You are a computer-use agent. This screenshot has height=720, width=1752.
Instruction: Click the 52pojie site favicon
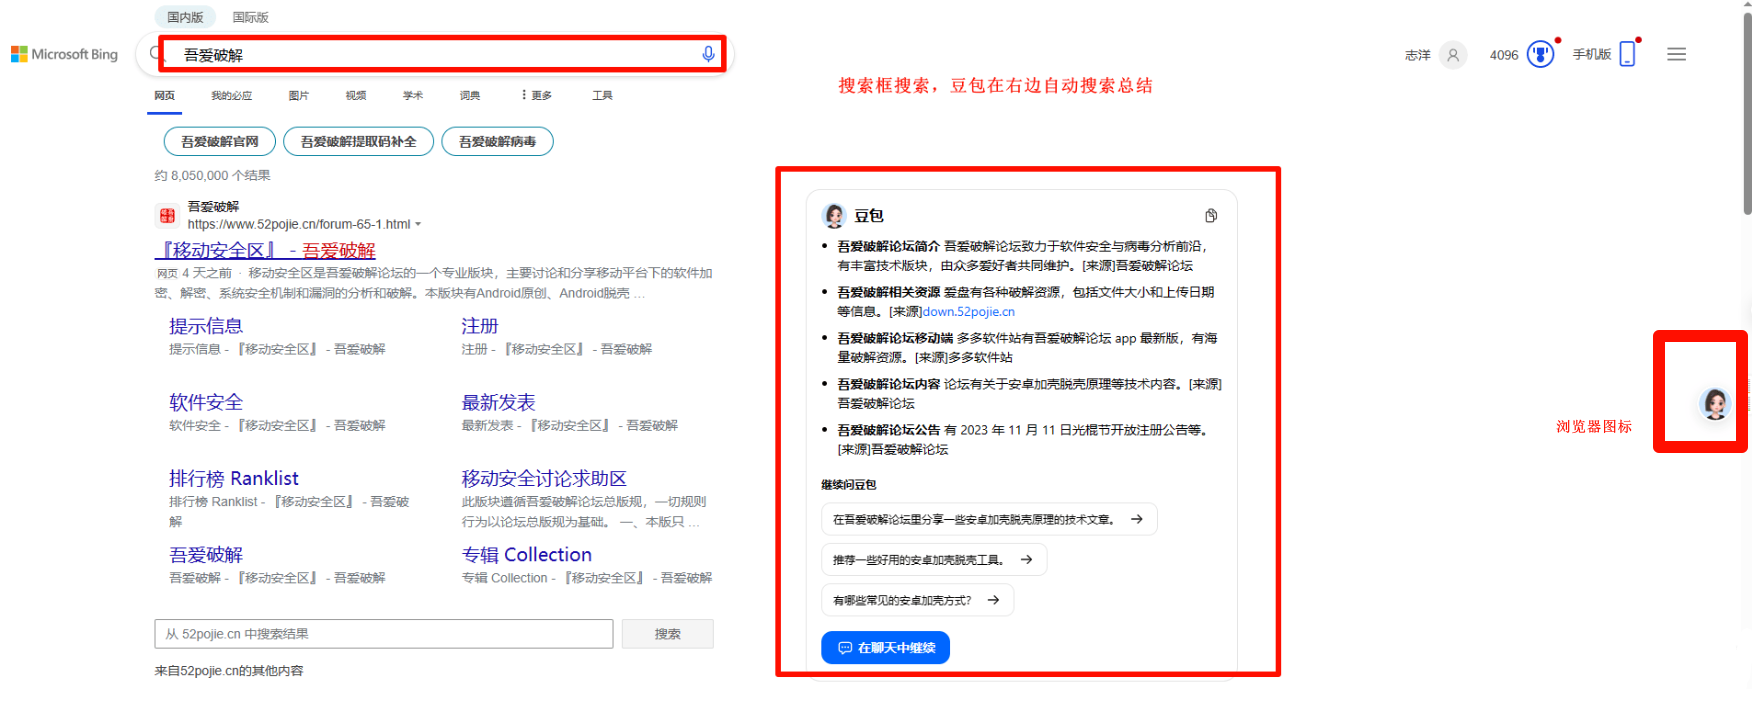click(167, 215)
